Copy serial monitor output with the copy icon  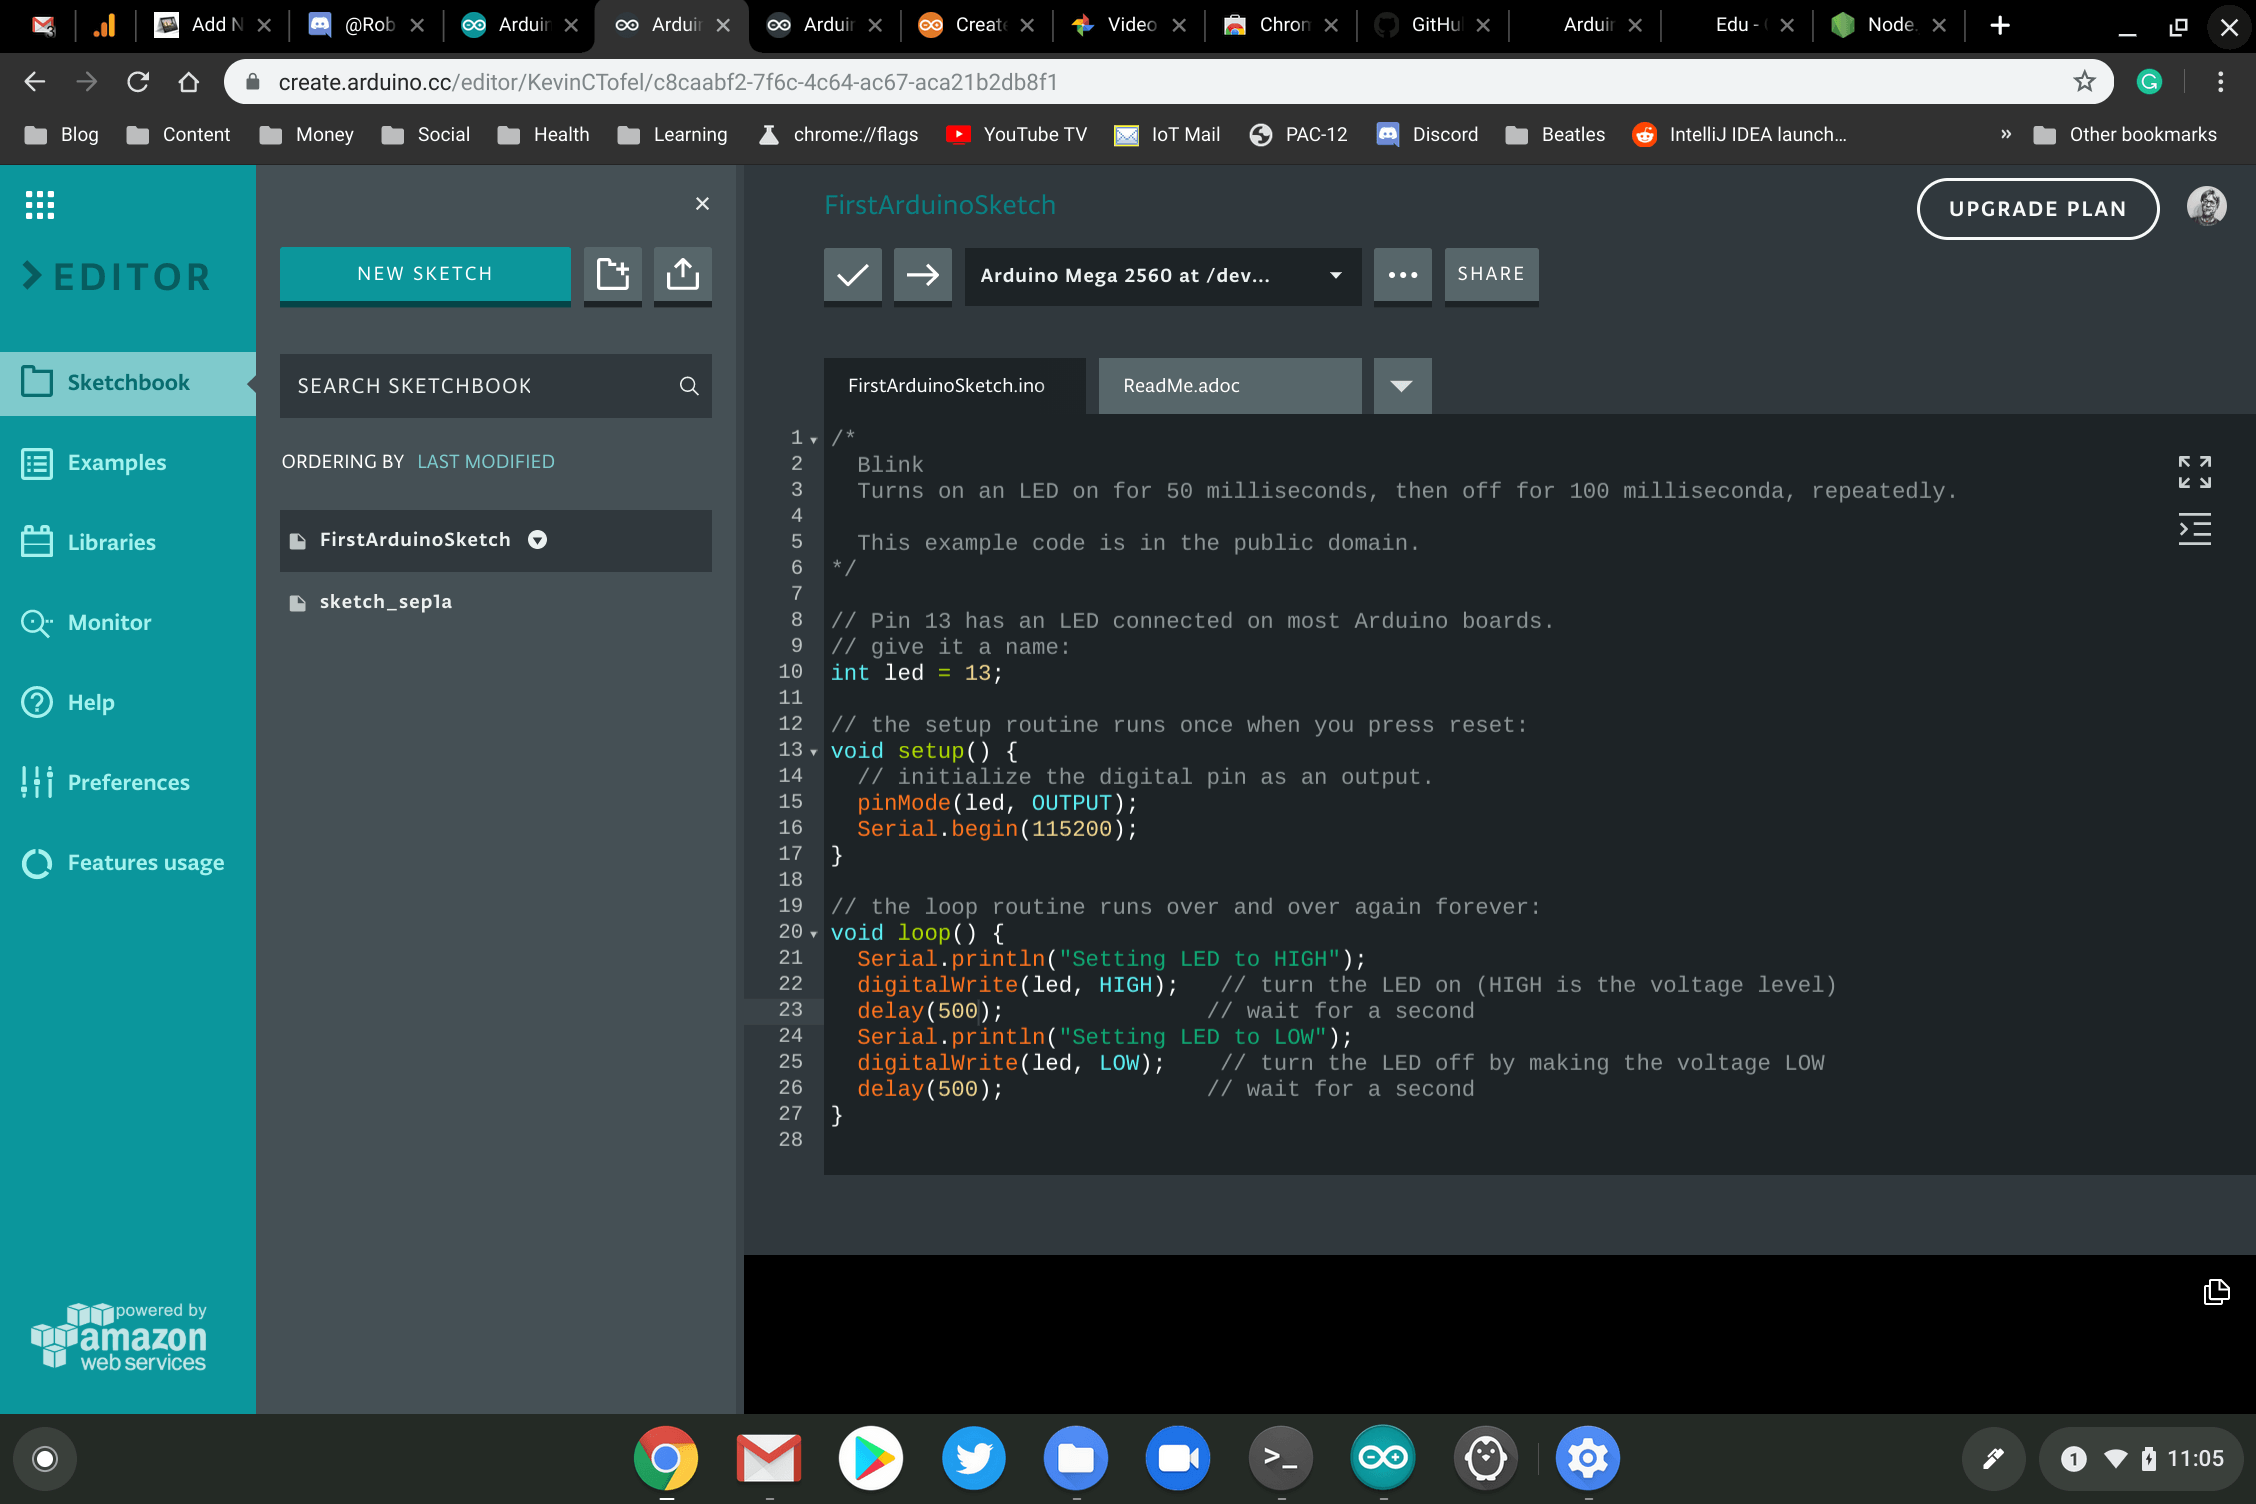tap(2216, 1291)
